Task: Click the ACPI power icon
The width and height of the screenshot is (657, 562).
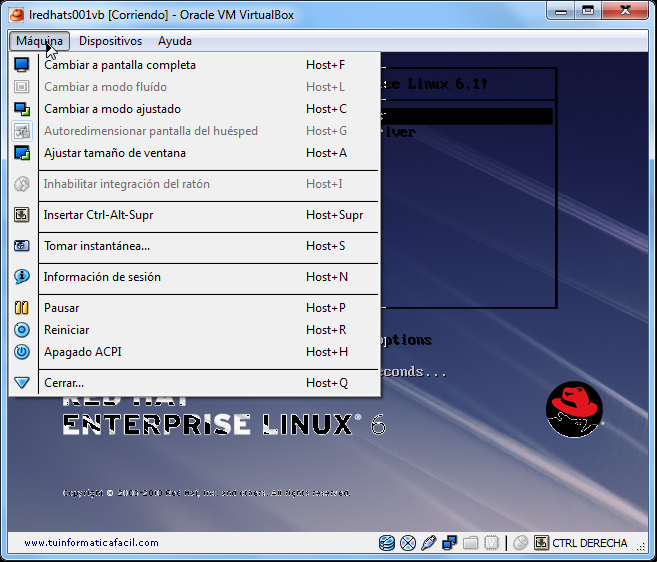Action: [x=22, y=352]
